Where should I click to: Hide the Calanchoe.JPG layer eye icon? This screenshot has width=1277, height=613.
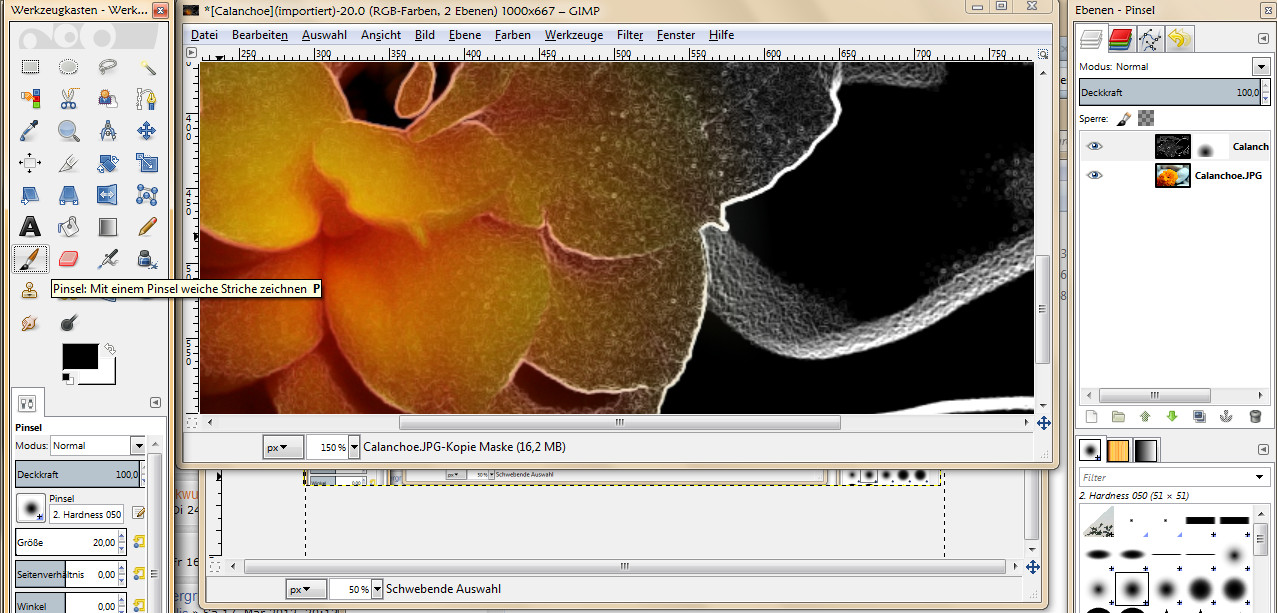point(1095,175)
